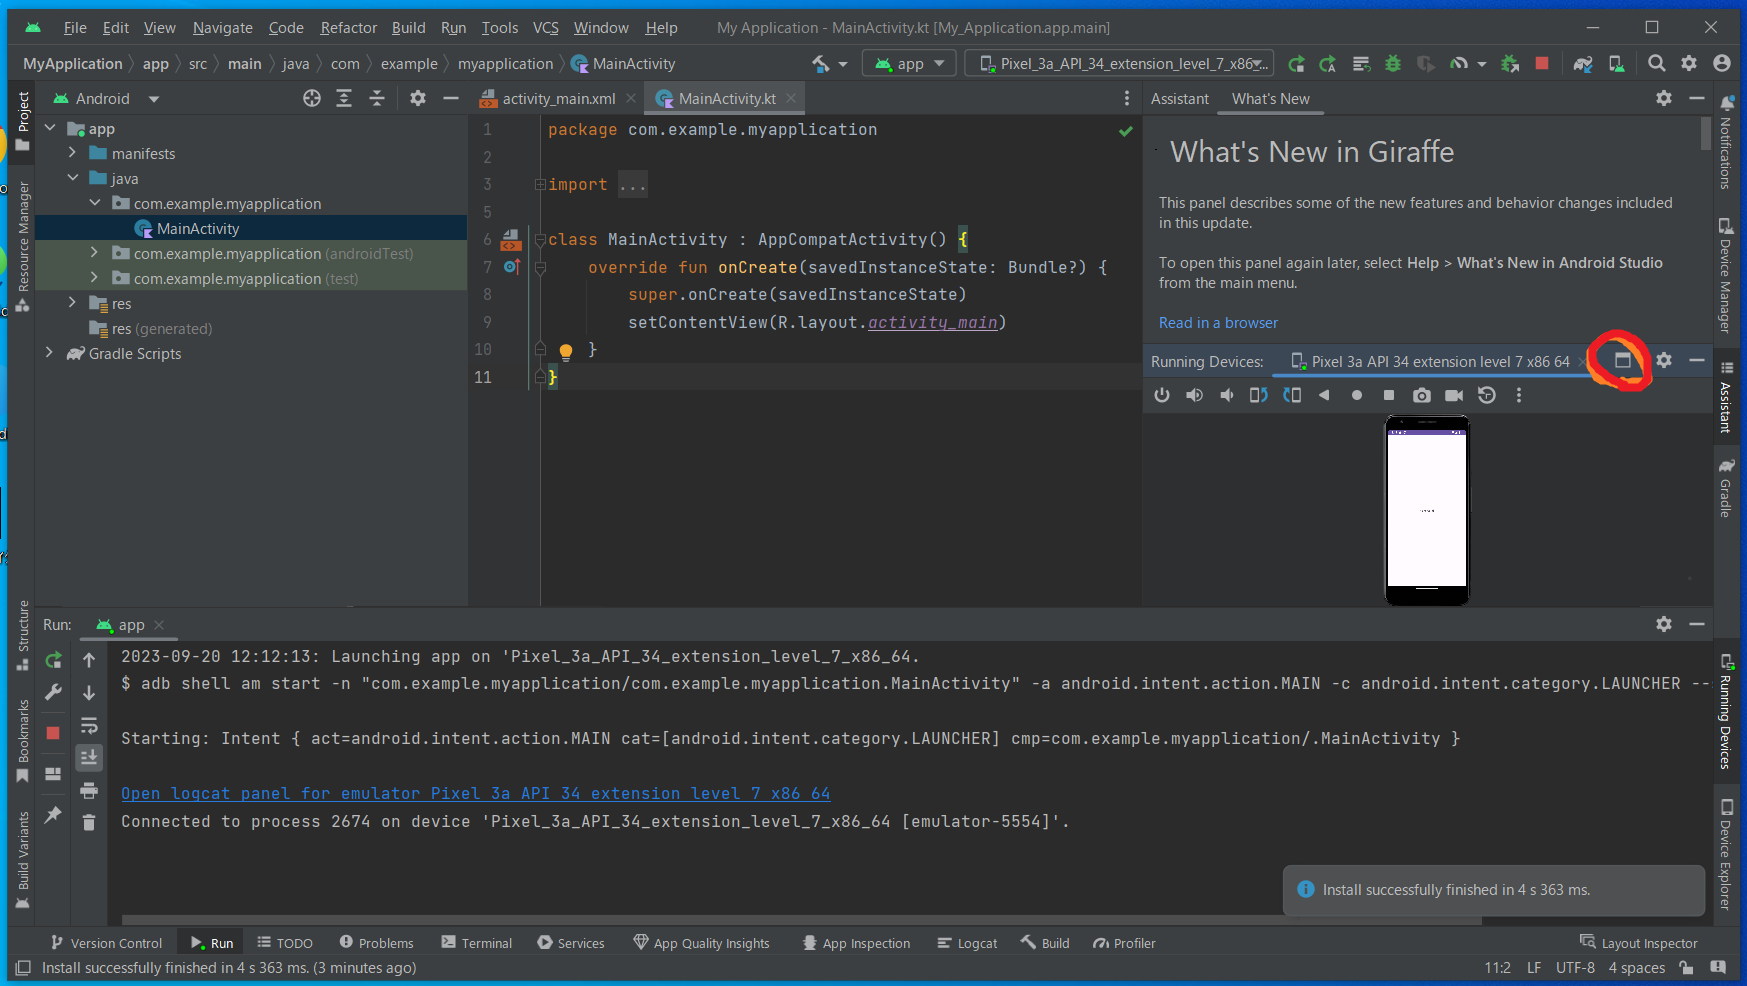Expand the res folder
1747x986 pixels.
coord(72,303)
